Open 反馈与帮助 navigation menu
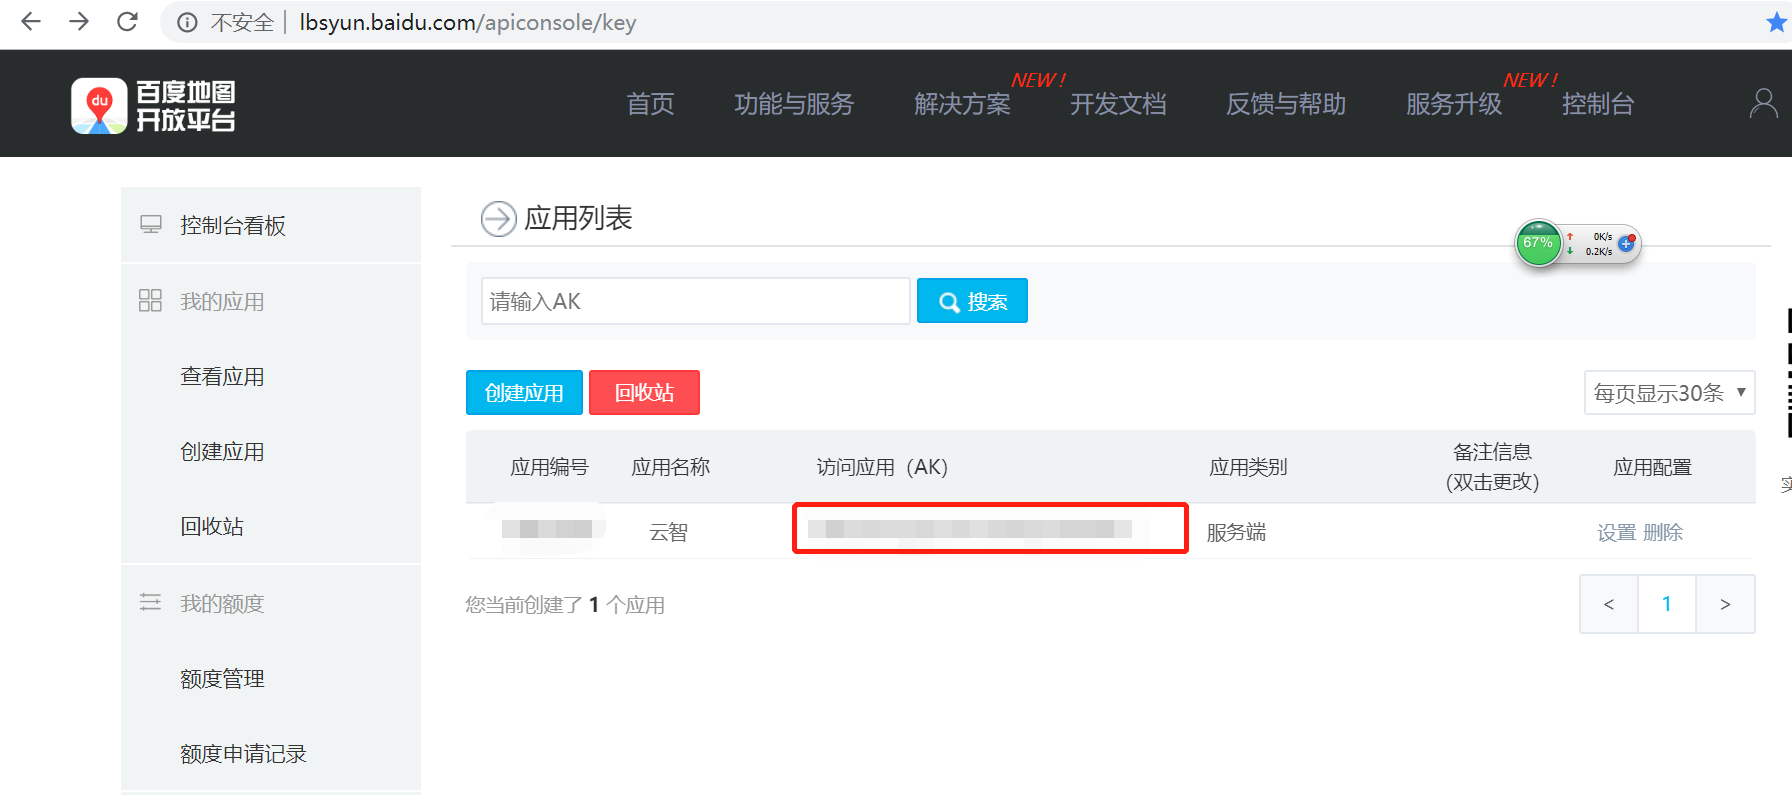The width and height of the screenshot is (1792, 795). pyautogui.click(x=1286, y=104)
